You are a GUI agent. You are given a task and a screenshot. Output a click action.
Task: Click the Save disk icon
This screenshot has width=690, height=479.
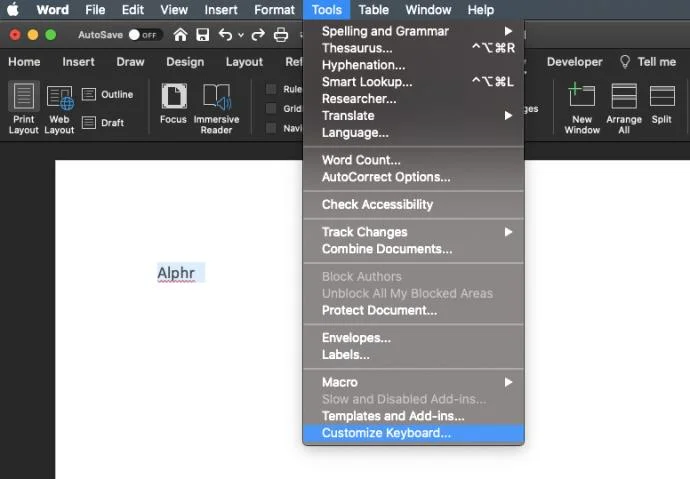tap(202, 34)
